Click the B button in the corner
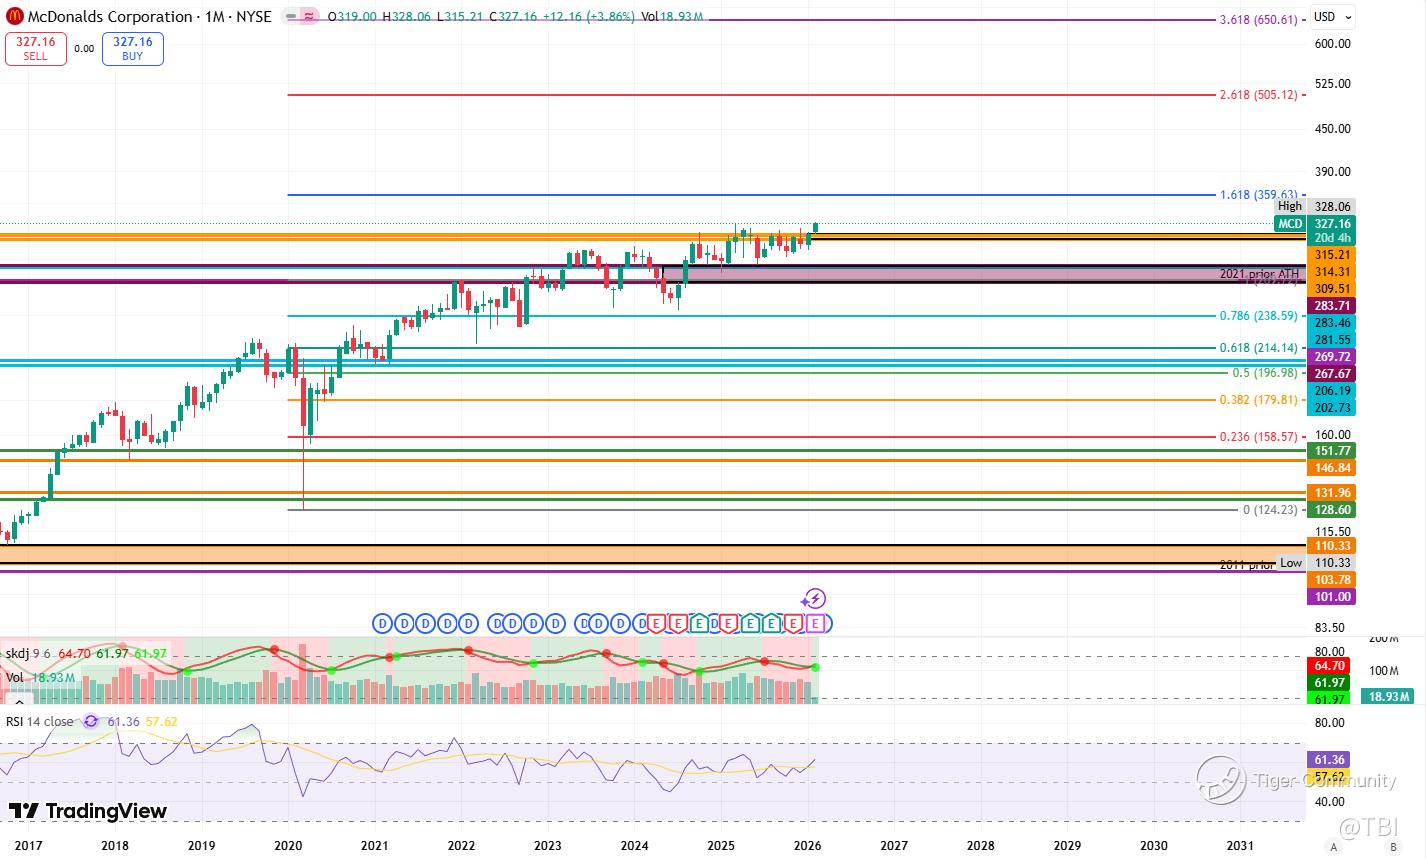 pos(1392,847)
